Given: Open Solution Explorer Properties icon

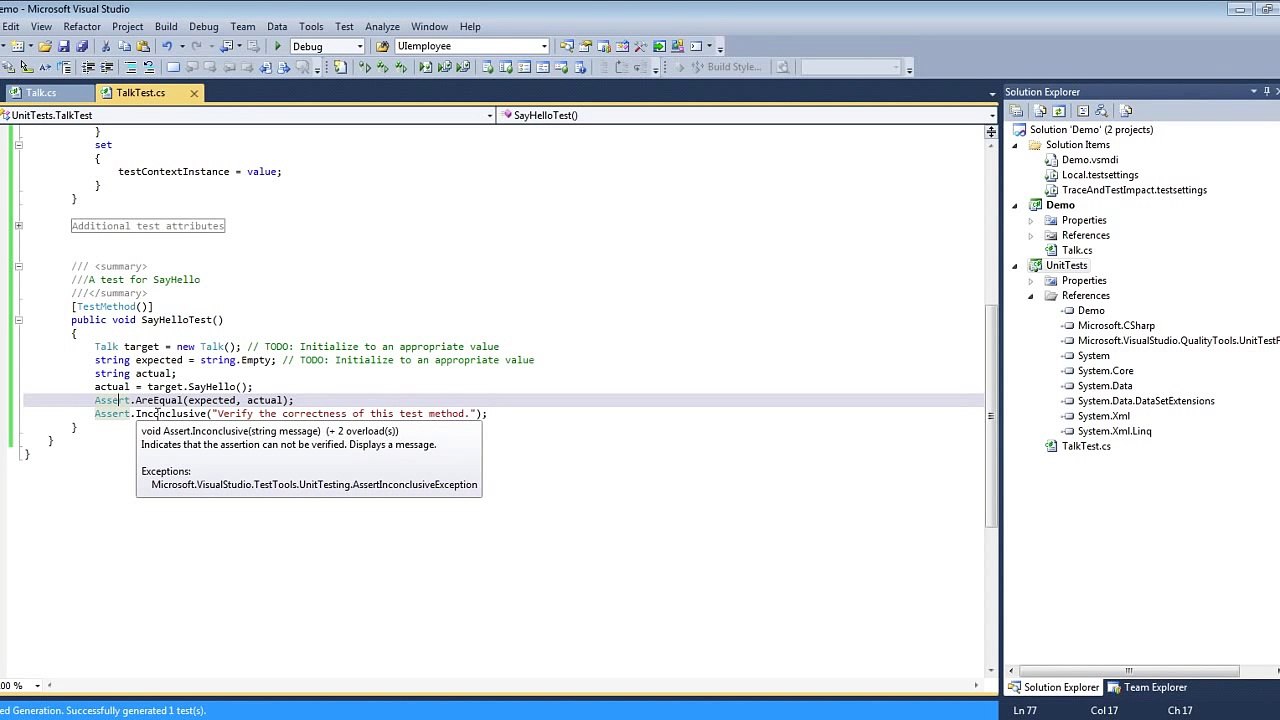Looking at the screenshot, I should (1017, 111).
